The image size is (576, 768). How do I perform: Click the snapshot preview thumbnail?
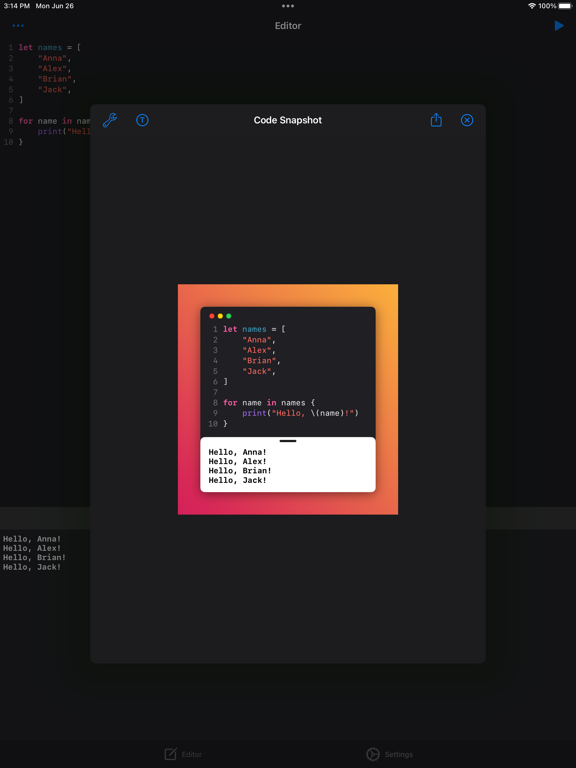coord(288,399)
